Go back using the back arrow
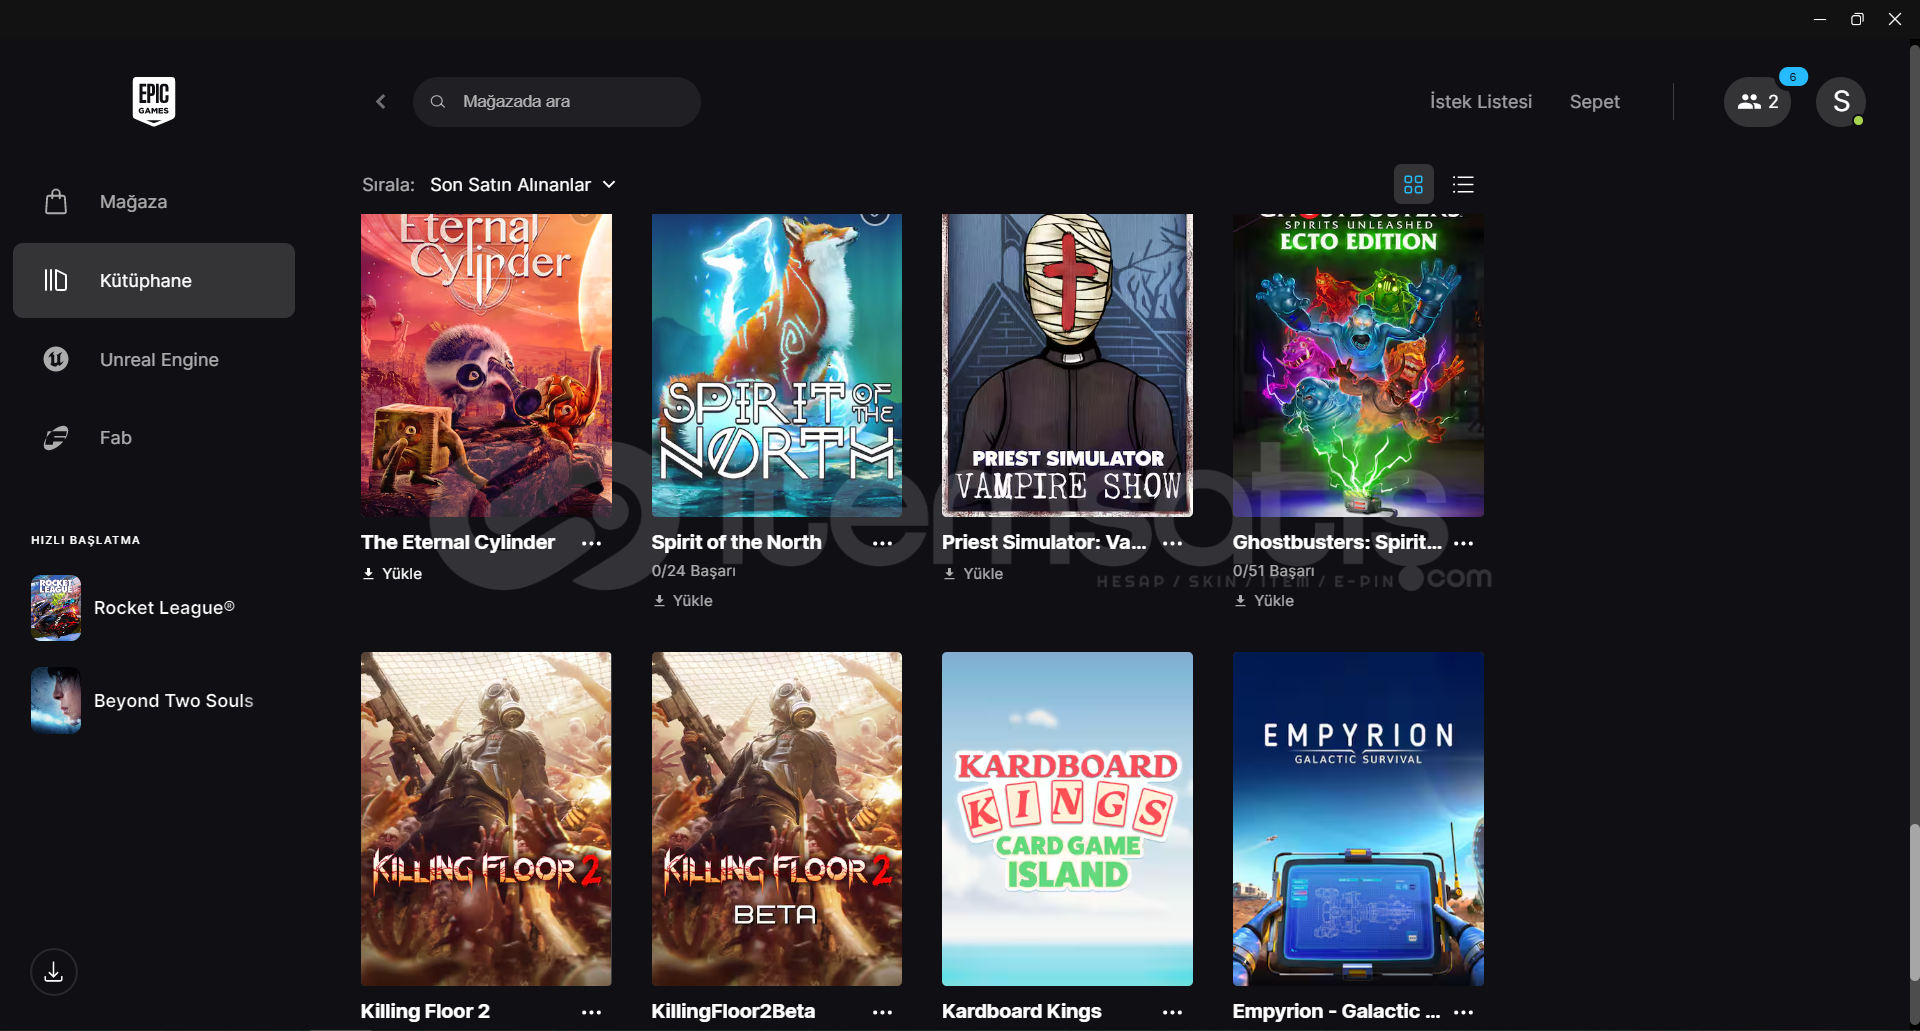The height and width of the screenshot is (1031, 1920). (x=381, y=102)
